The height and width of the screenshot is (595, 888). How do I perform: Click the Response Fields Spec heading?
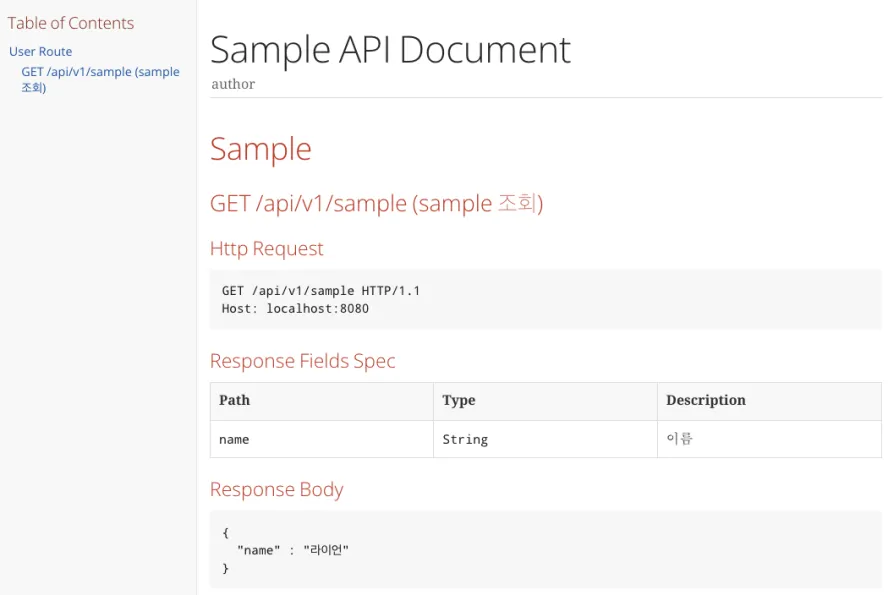pyautogui.click(x=302, y=361)
